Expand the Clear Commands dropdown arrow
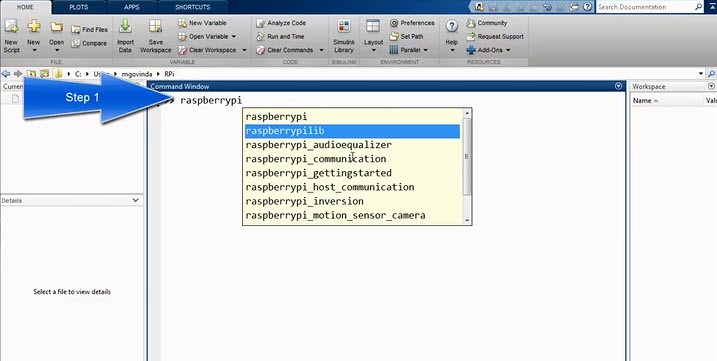 [x=321, y=50]
